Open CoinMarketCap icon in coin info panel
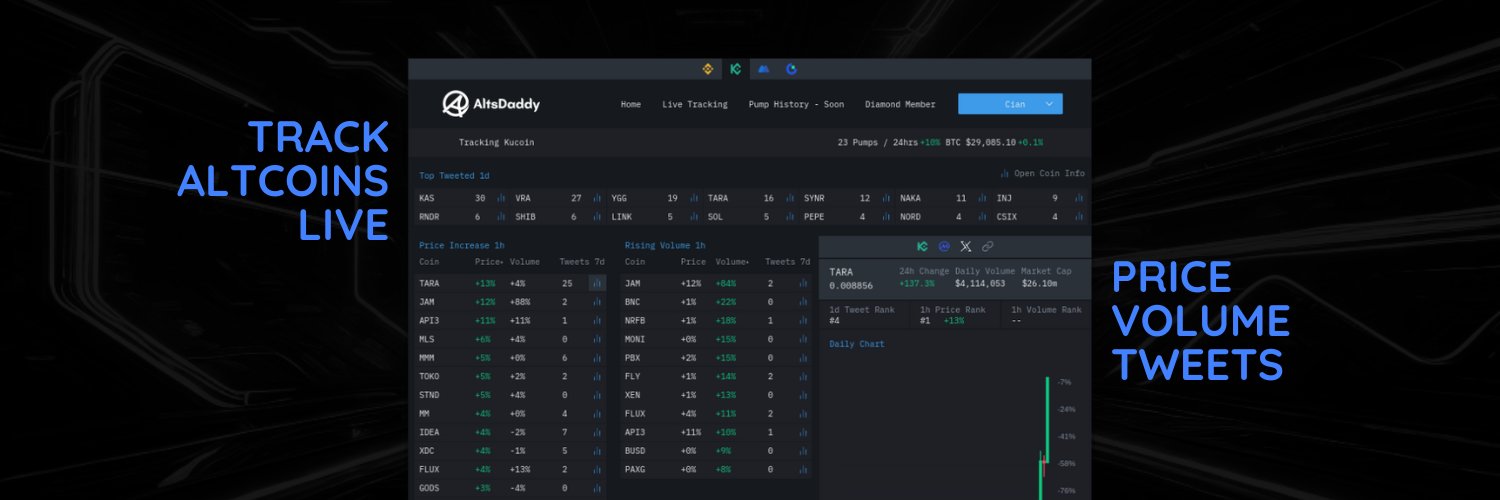The width and height of the screenshot is (1500, 500). click(944, 246)
